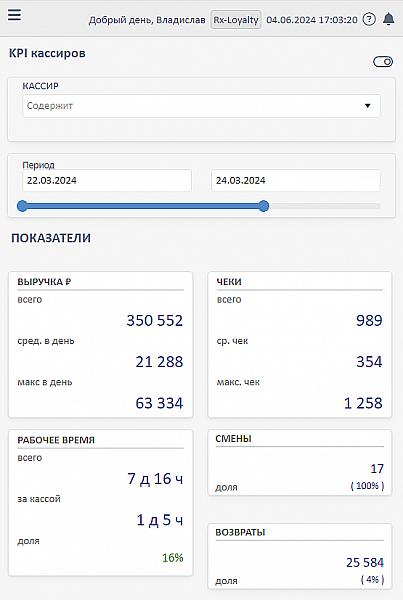Click the 'макс. чек' label
Screen dimensions: 403x600
click(238, 382)
